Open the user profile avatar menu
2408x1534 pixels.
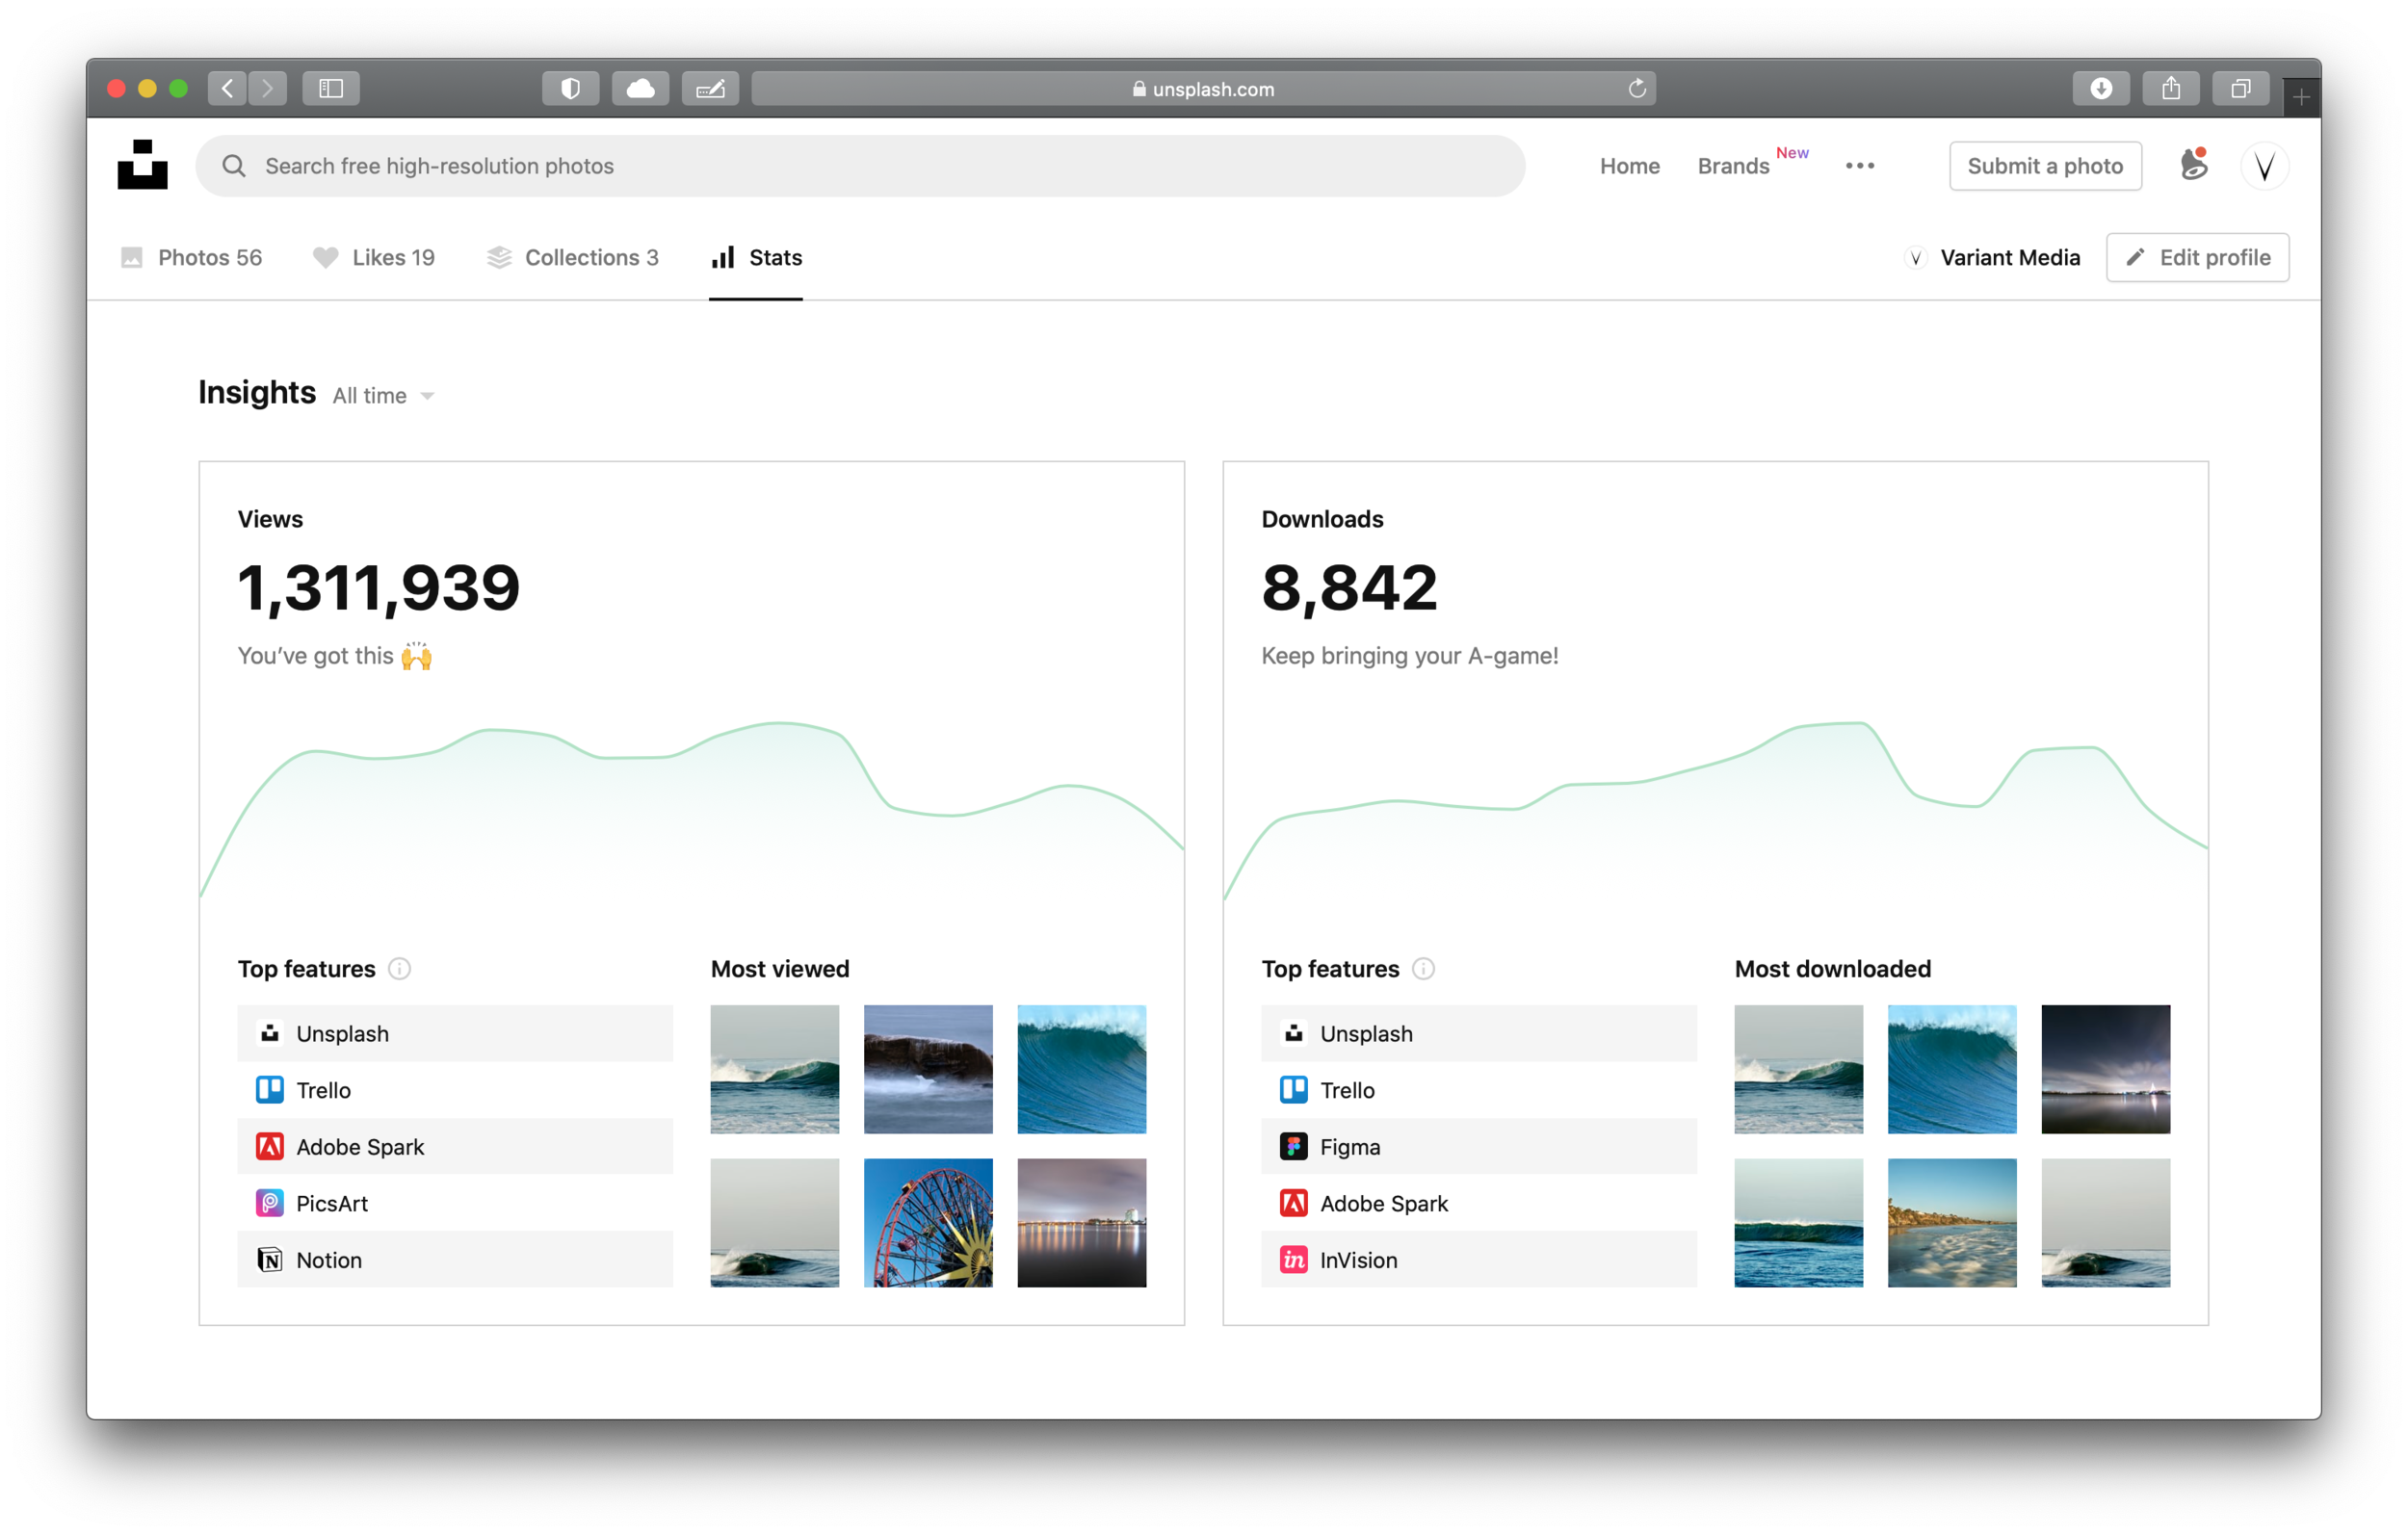(2264, 166)
